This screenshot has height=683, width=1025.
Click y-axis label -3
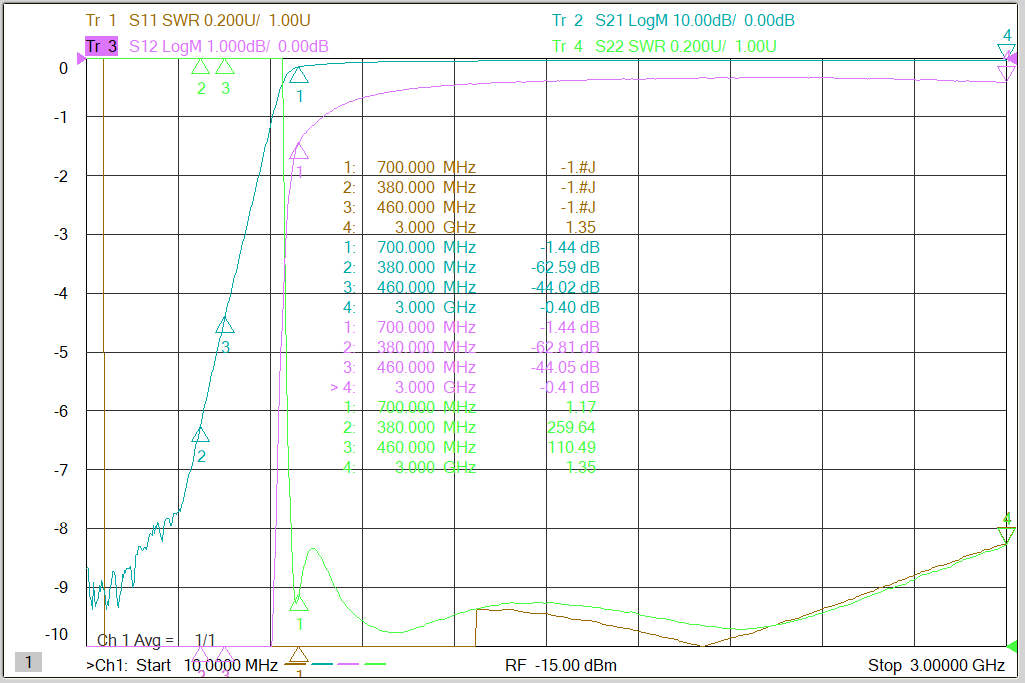click(x=61, y=234)
